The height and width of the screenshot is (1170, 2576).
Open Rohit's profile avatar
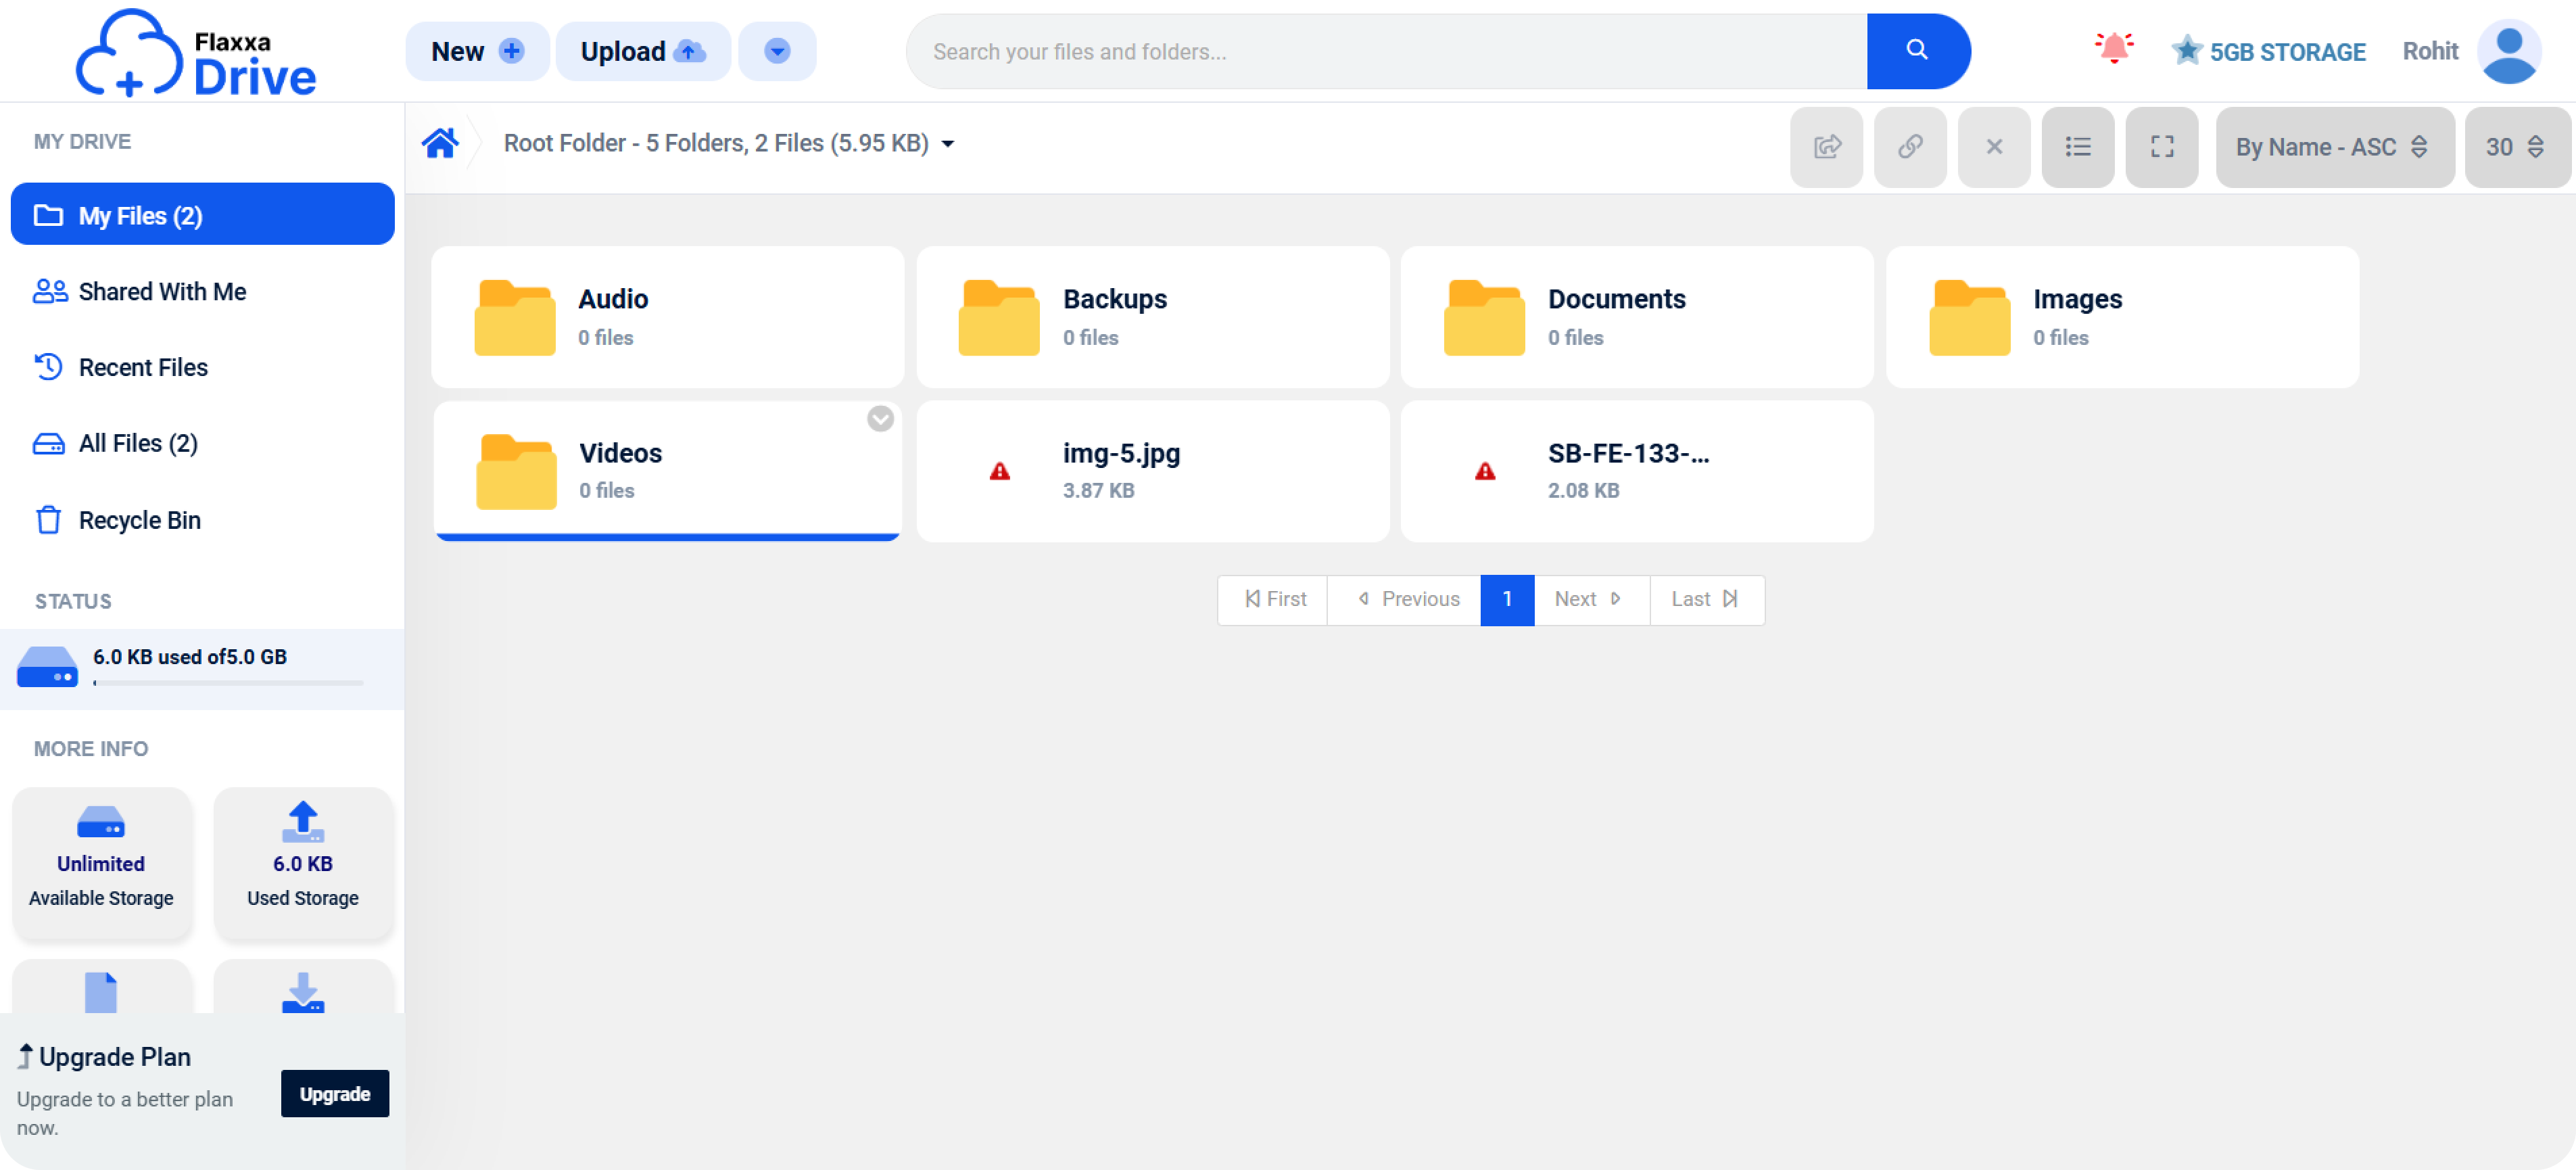pos(2509,52)
